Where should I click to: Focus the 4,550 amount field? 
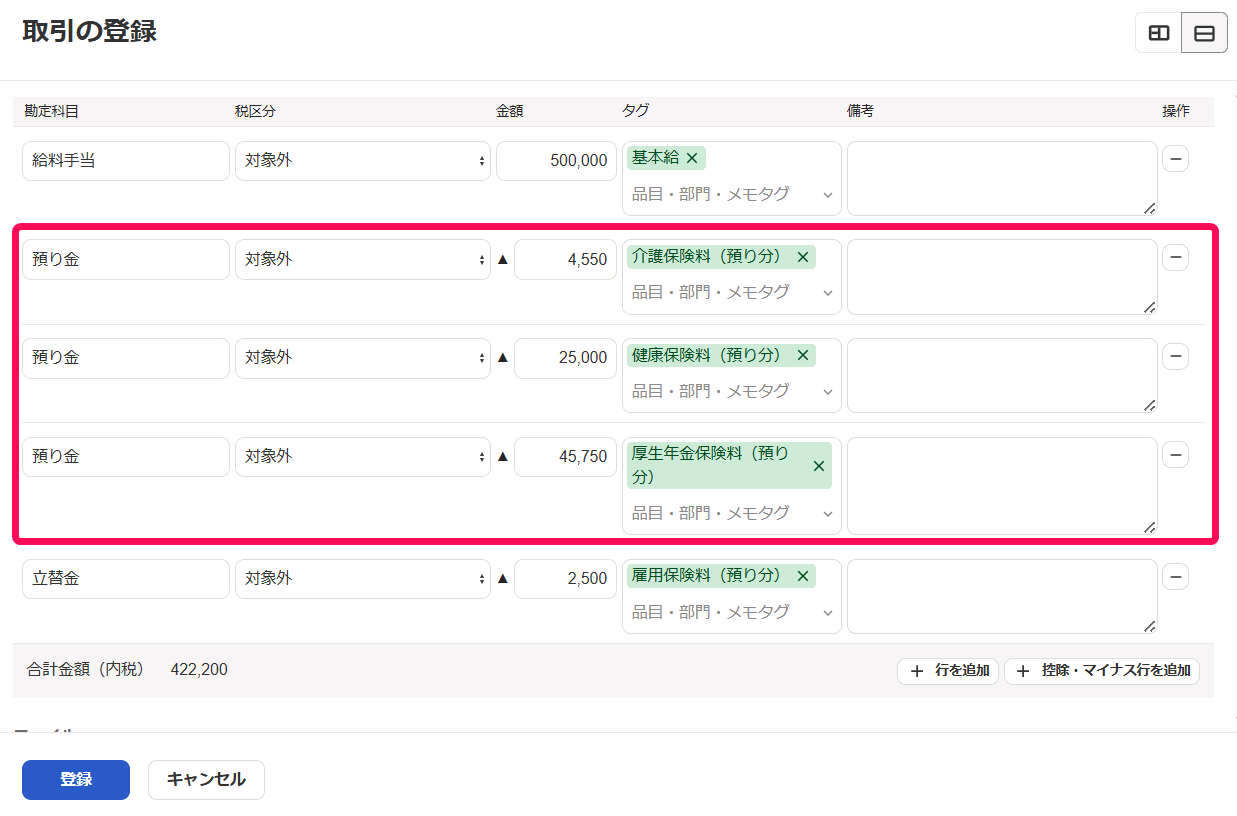coord(565,259)
